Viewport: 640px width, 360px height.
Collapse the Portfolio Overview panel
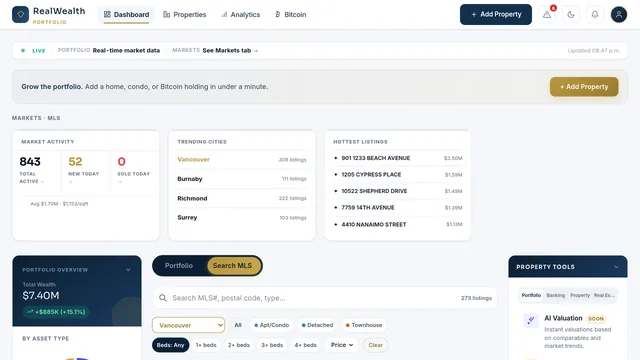[128, 270]
